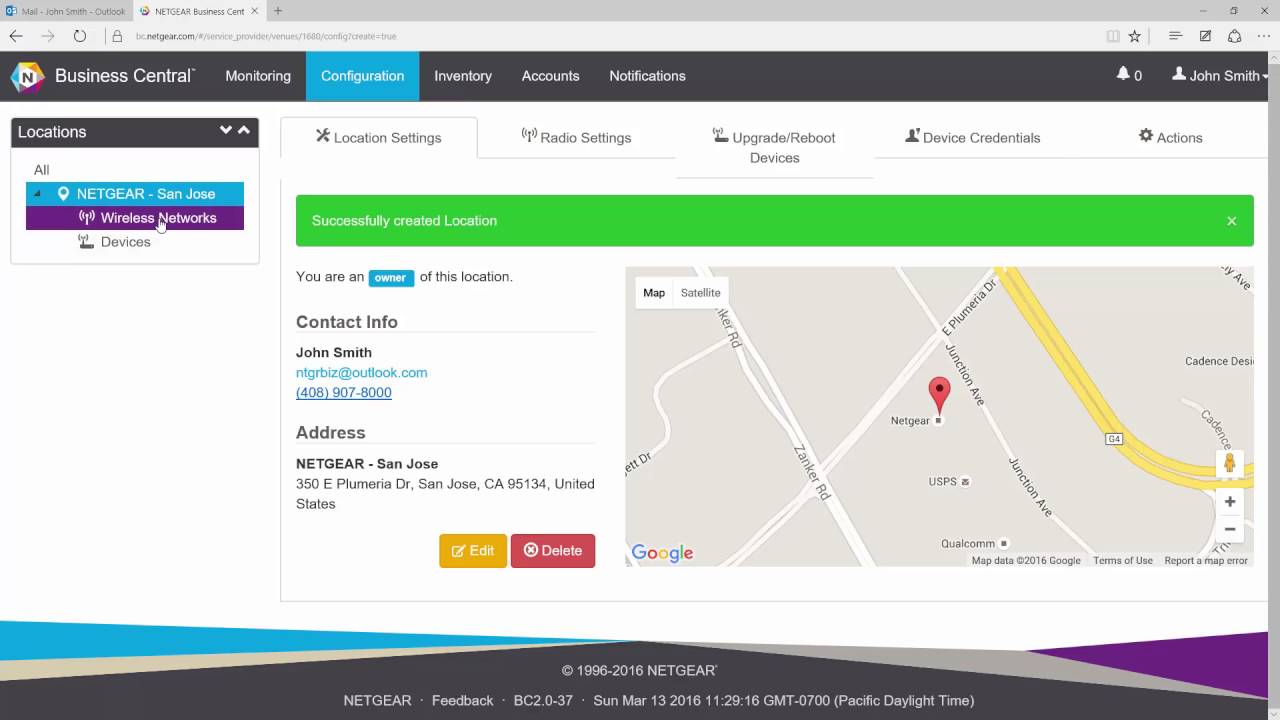Screen dimensions: 1280x720
Task: Click the Feedback footer link
Action: pos(462,701)
